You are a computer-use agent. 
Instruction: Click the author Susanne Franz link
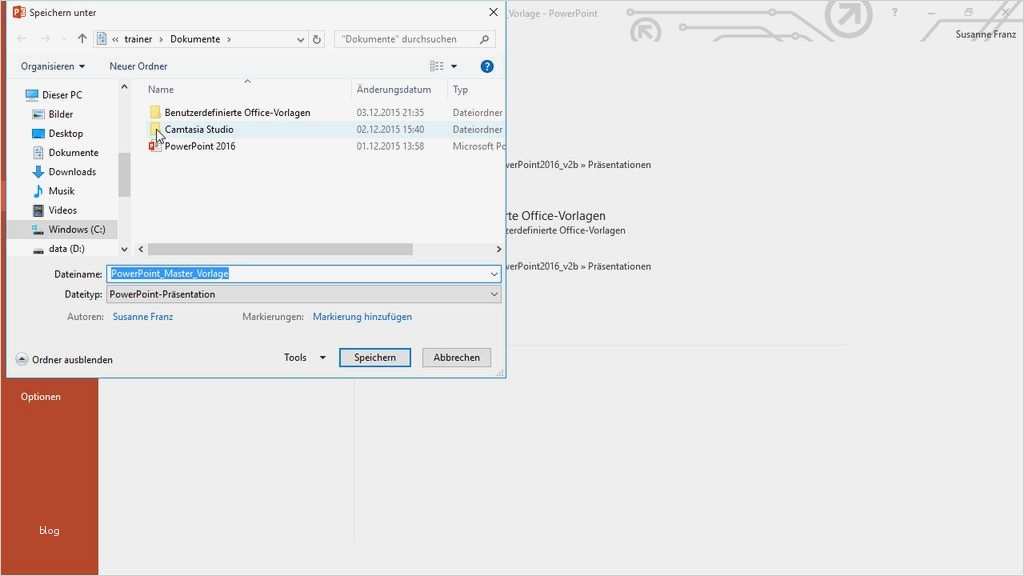click(x=143, y=317)
